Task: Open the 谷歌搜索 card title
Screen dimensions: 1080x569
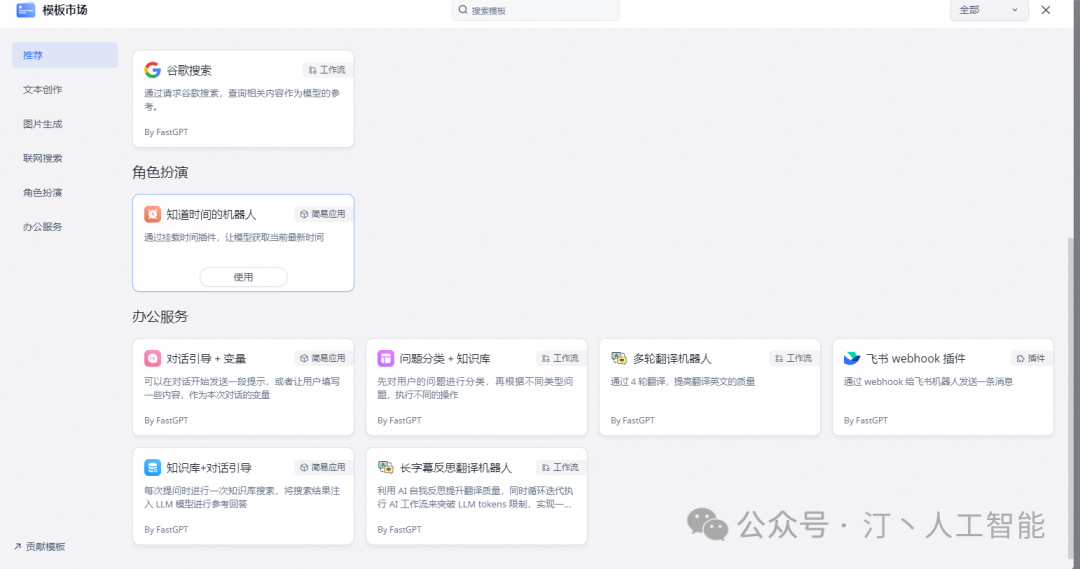Action: coord(189,70)
